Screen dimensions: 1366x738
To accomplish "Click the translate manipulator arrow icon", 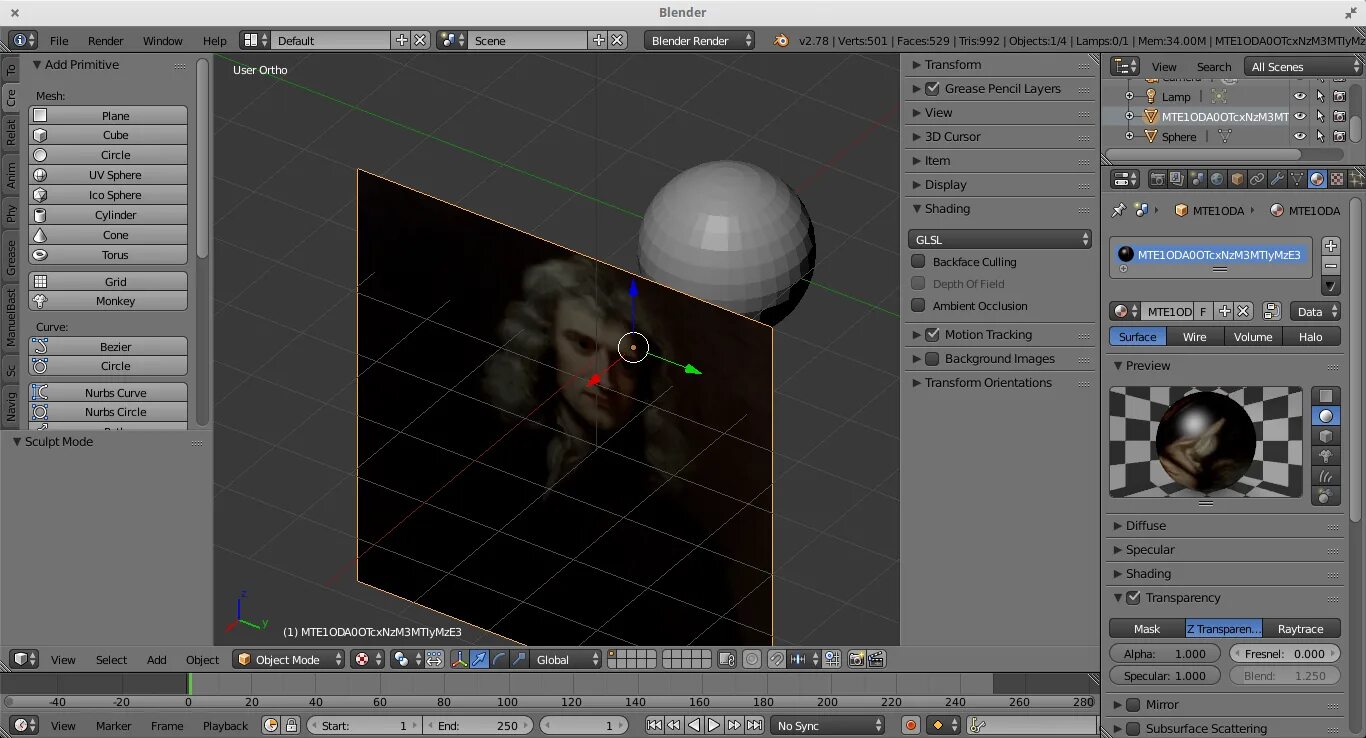I will (479, 659).
